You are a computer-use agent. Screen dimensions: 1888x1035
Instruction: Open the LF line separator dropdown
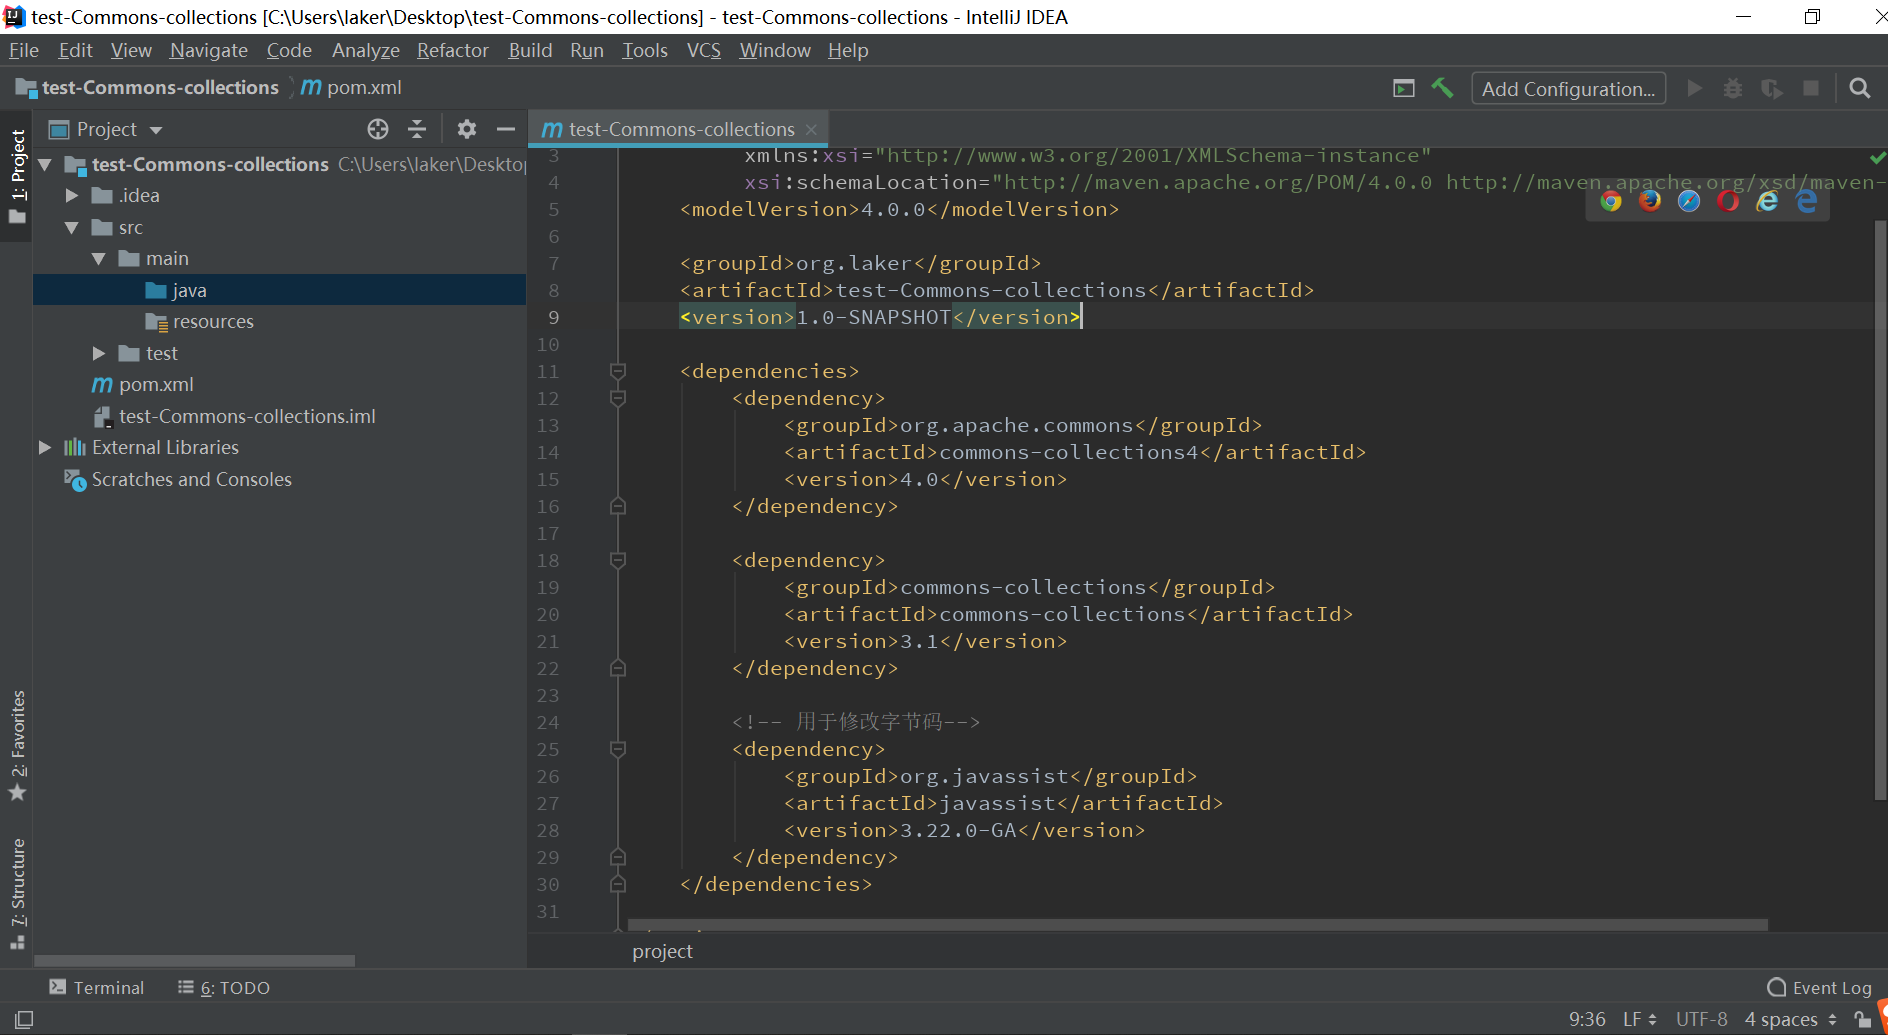(1639, 1019)
